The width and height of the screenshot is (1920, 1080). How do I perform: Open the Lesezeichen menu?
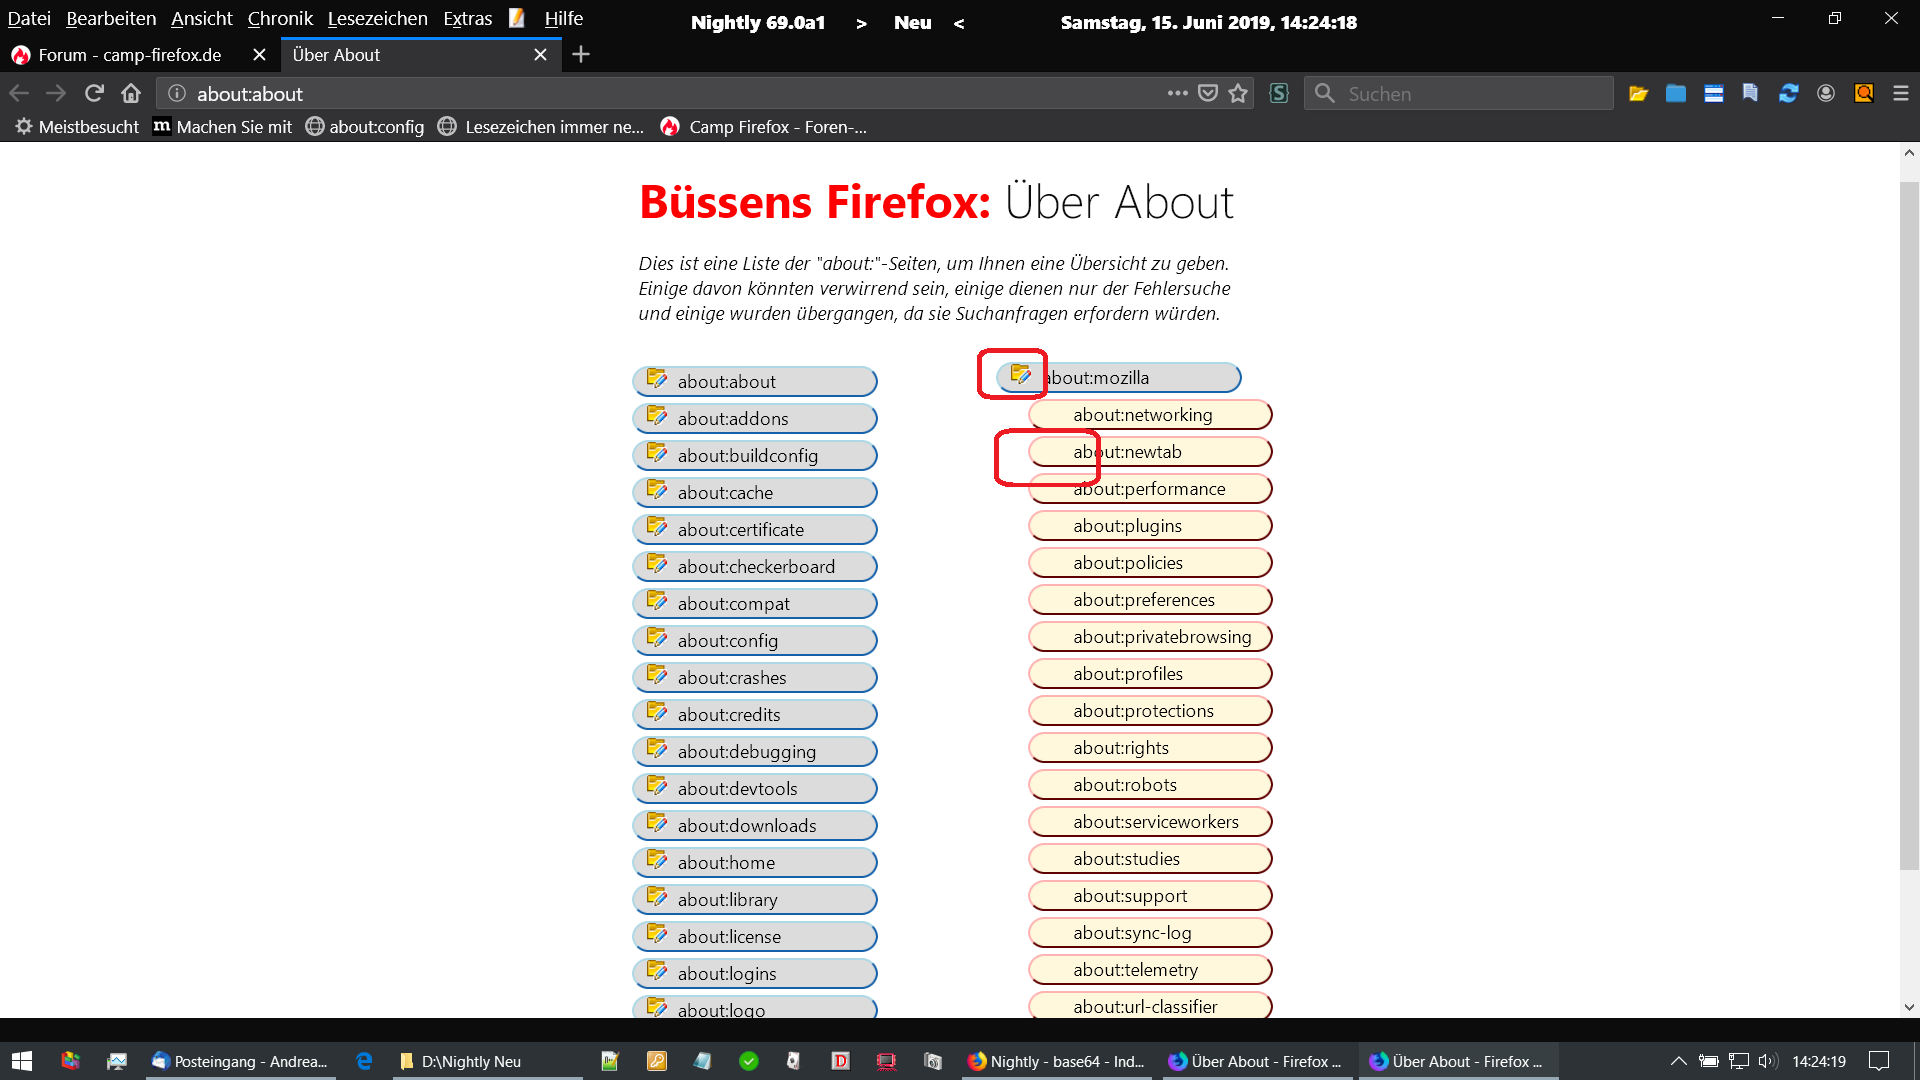[x=377, y=18]
